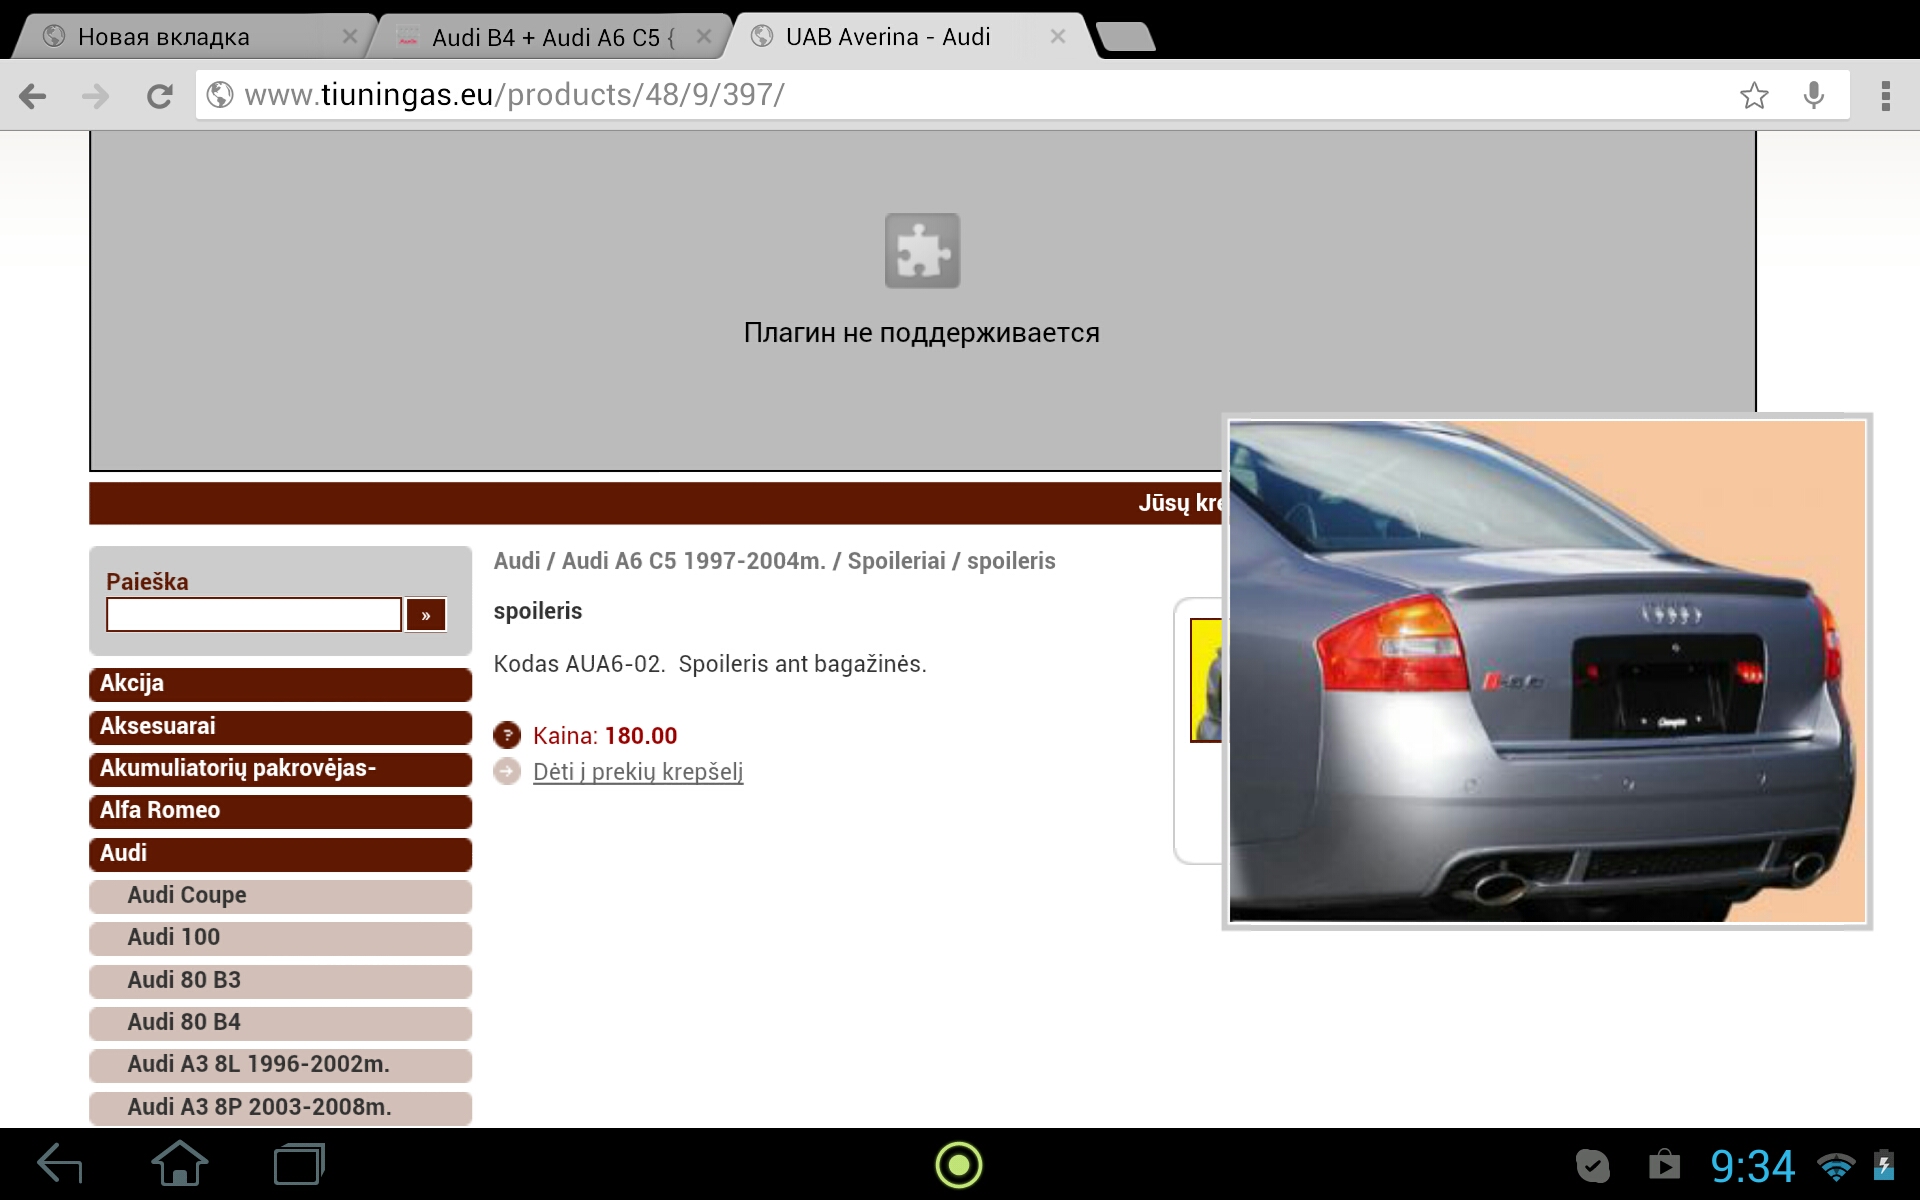Click the Jūsų krepšelis cart bar text

click(1180, 503)
